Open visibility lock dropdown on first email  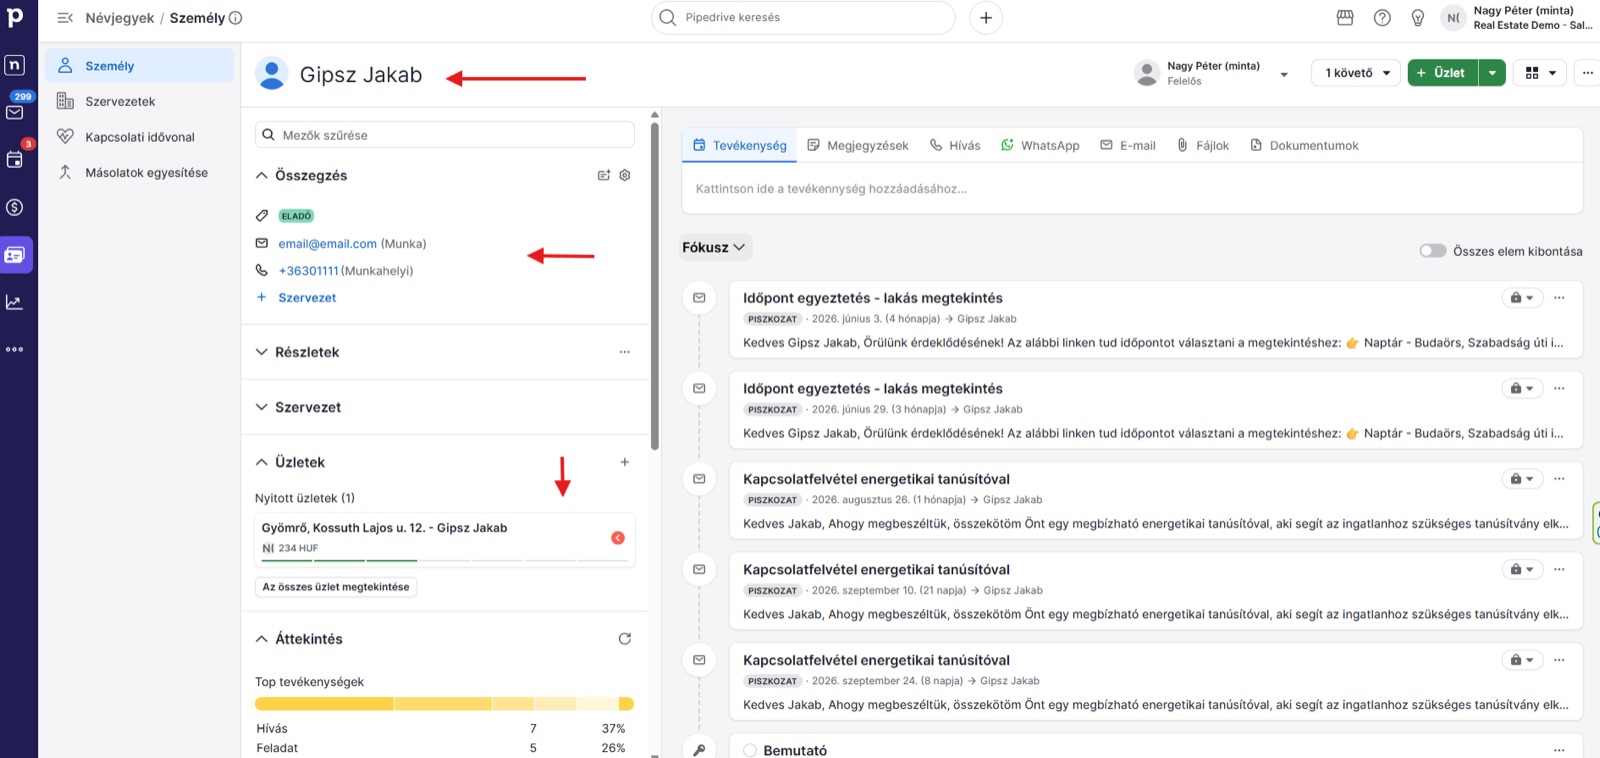pyautogui.click(x=1522, y=298)
